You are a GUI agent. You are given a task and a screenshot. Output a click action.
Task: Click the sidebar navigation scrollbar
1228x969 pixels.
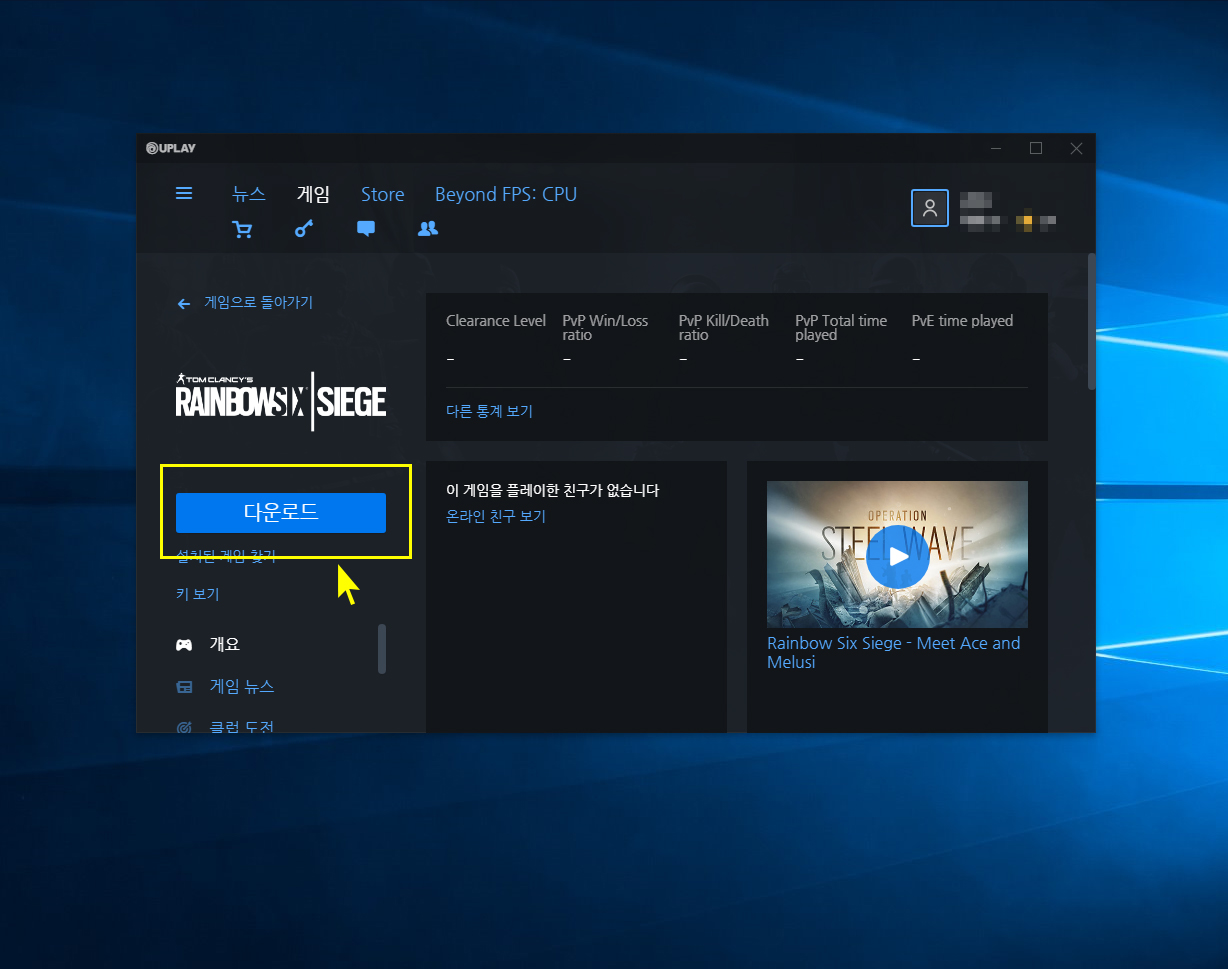tap(382, 649)
